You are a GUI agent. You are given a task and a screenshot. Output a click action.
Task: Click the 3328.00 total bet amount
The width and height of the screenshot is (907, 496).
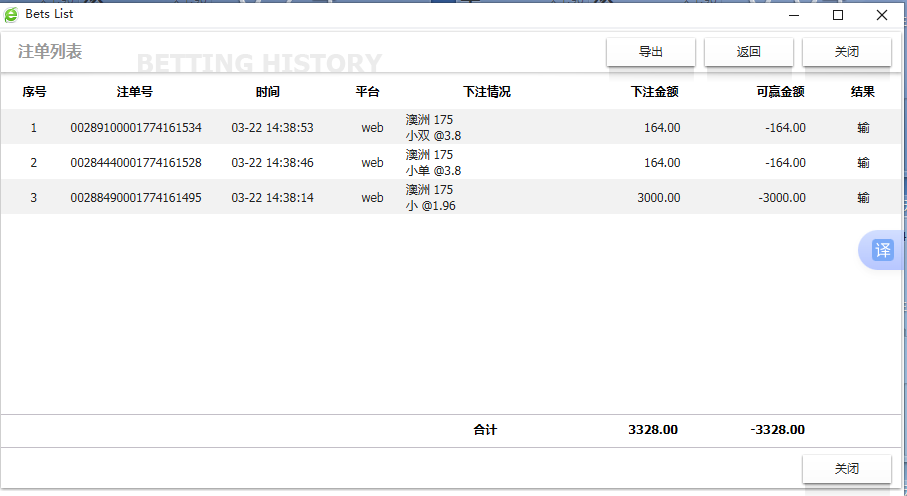point(653,429)
